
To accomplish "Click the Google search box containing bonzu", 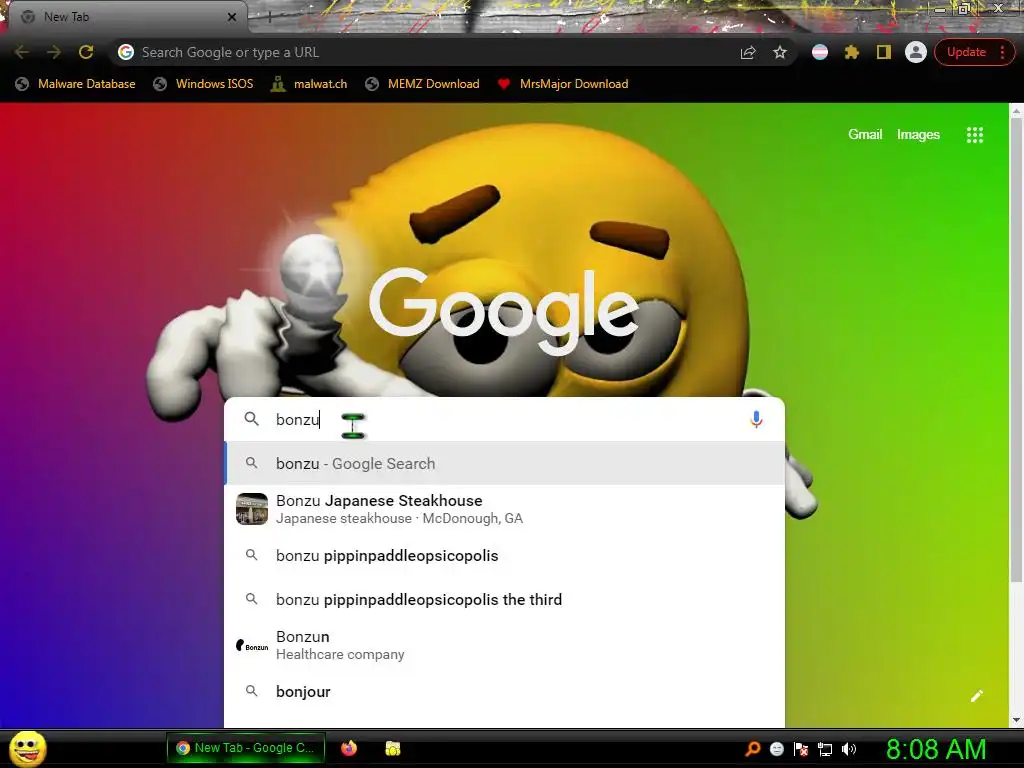I will [x=504, y=419].
